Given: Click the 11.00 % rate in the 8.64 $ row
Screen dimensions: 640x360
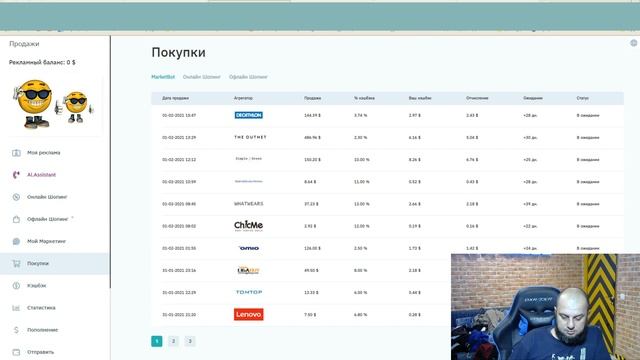Looking at the screenshot, I should pos(362,182).
